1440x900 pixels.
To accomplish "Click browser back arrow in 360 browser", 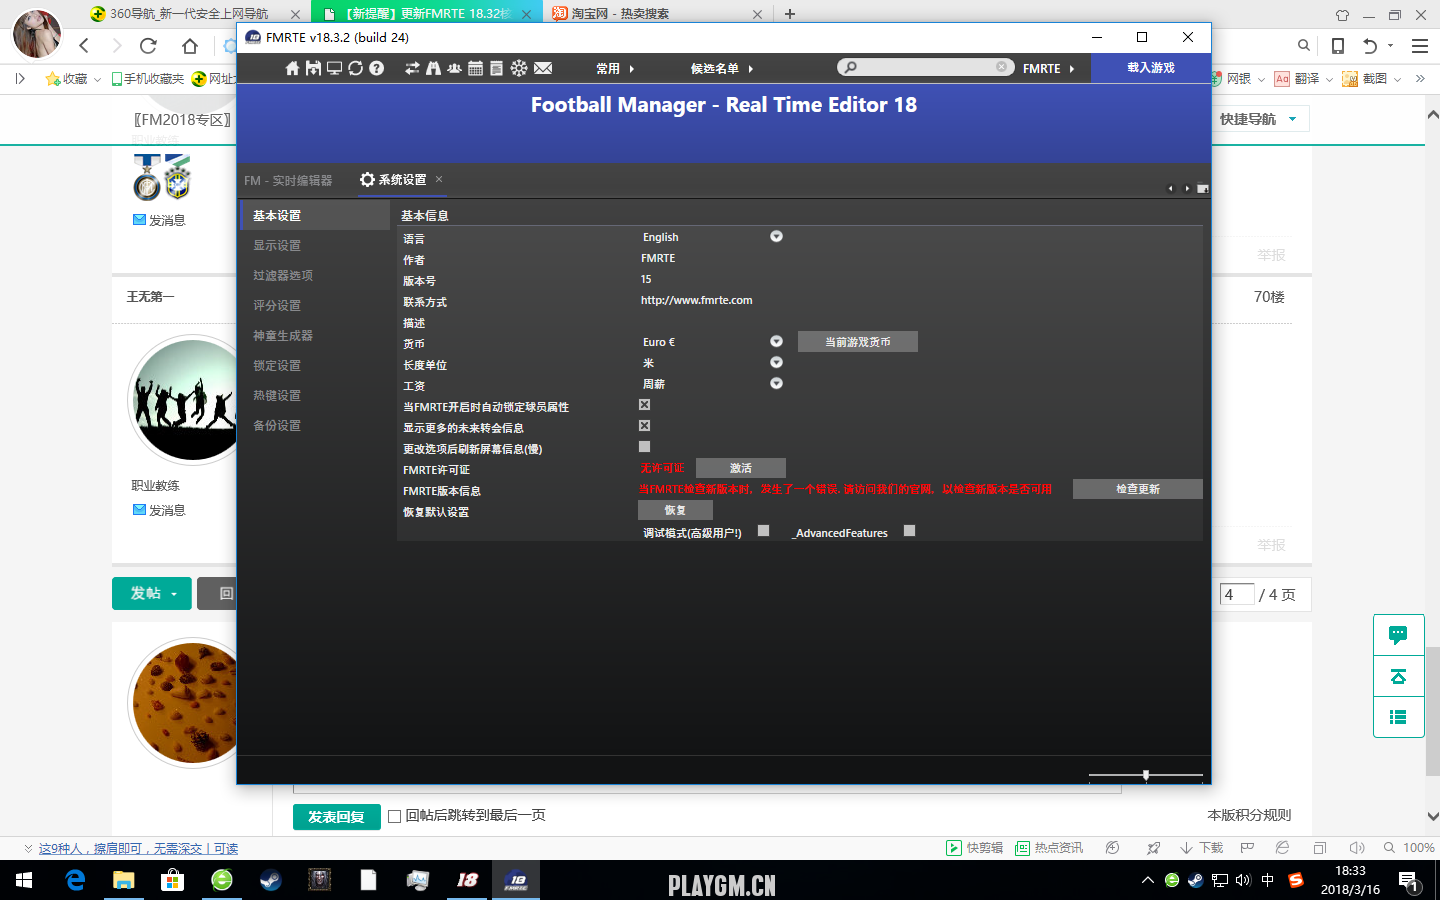I will point(84,45).
